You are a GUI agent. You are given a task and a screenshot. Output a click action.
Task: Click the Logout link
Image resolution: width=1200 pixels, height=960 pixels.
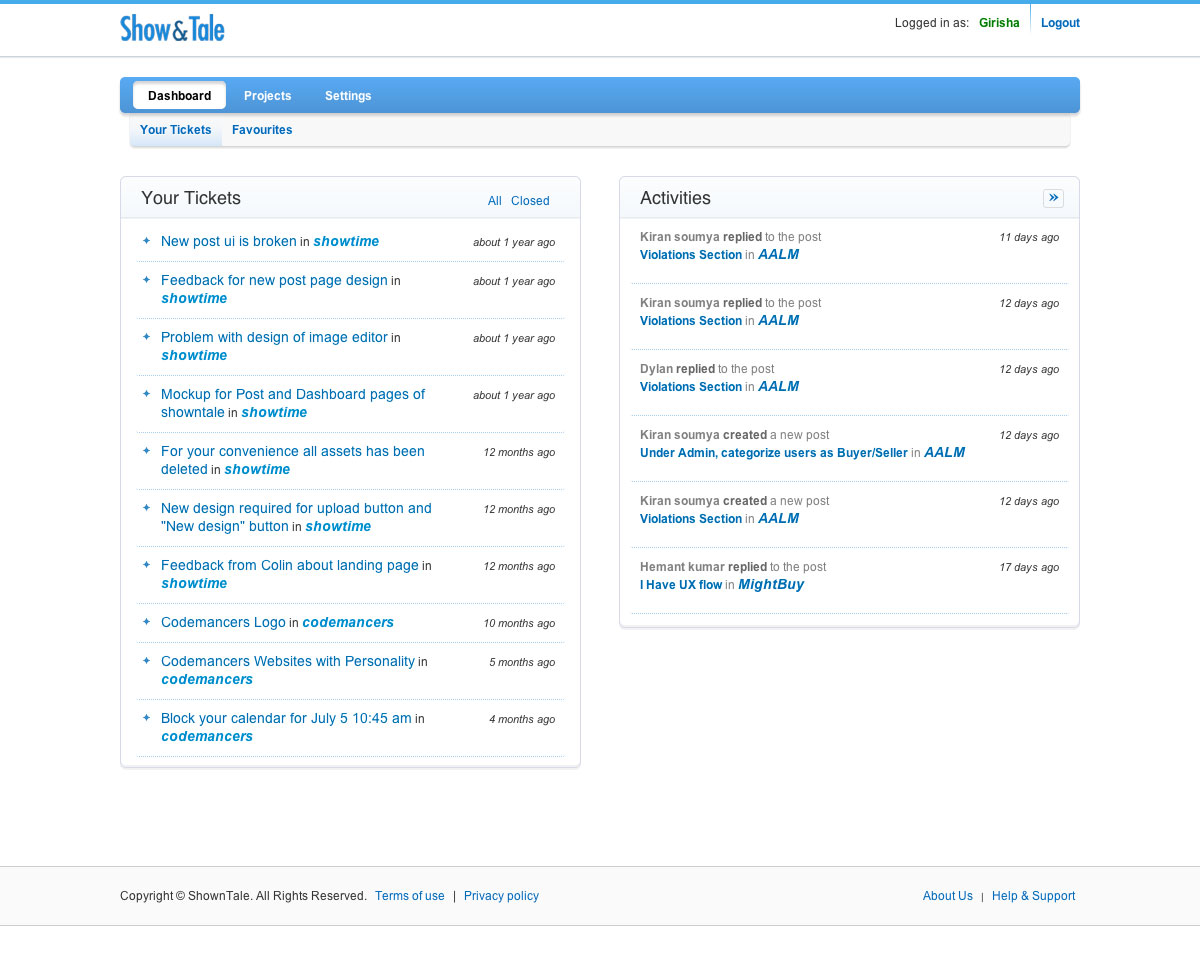coord(1060,23)
